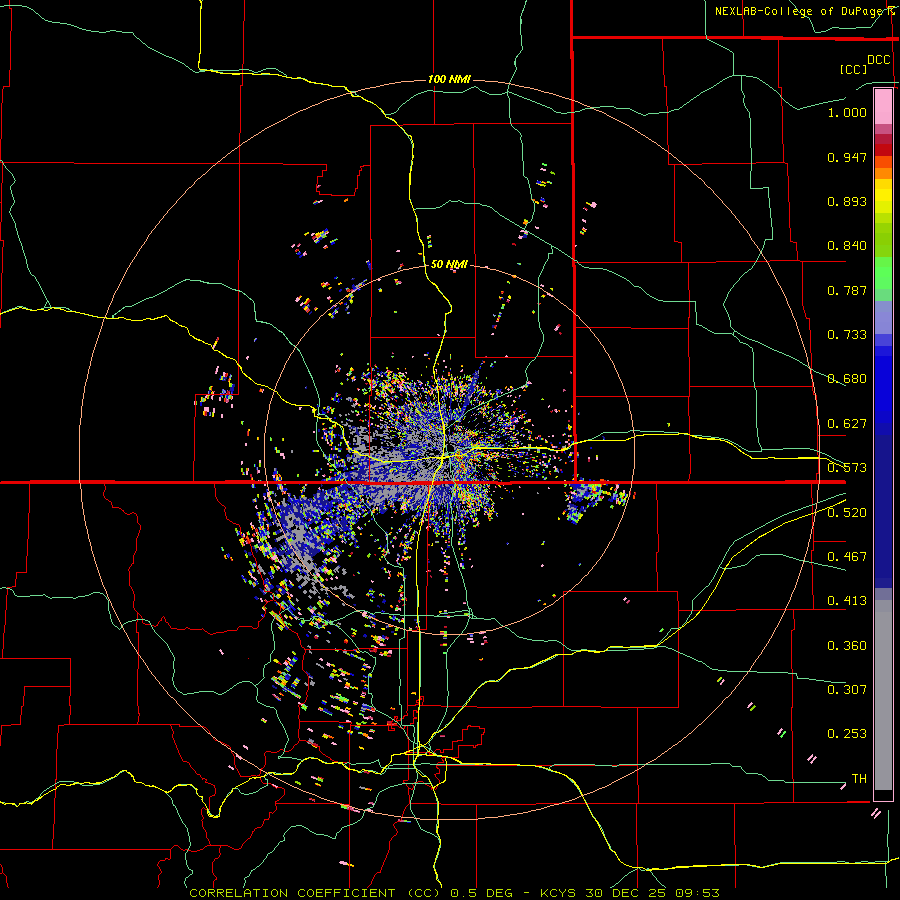Click the Correlation Coefficient KCYS caption text
Screen dimensions: 900x900
click(x=454, y=893)
